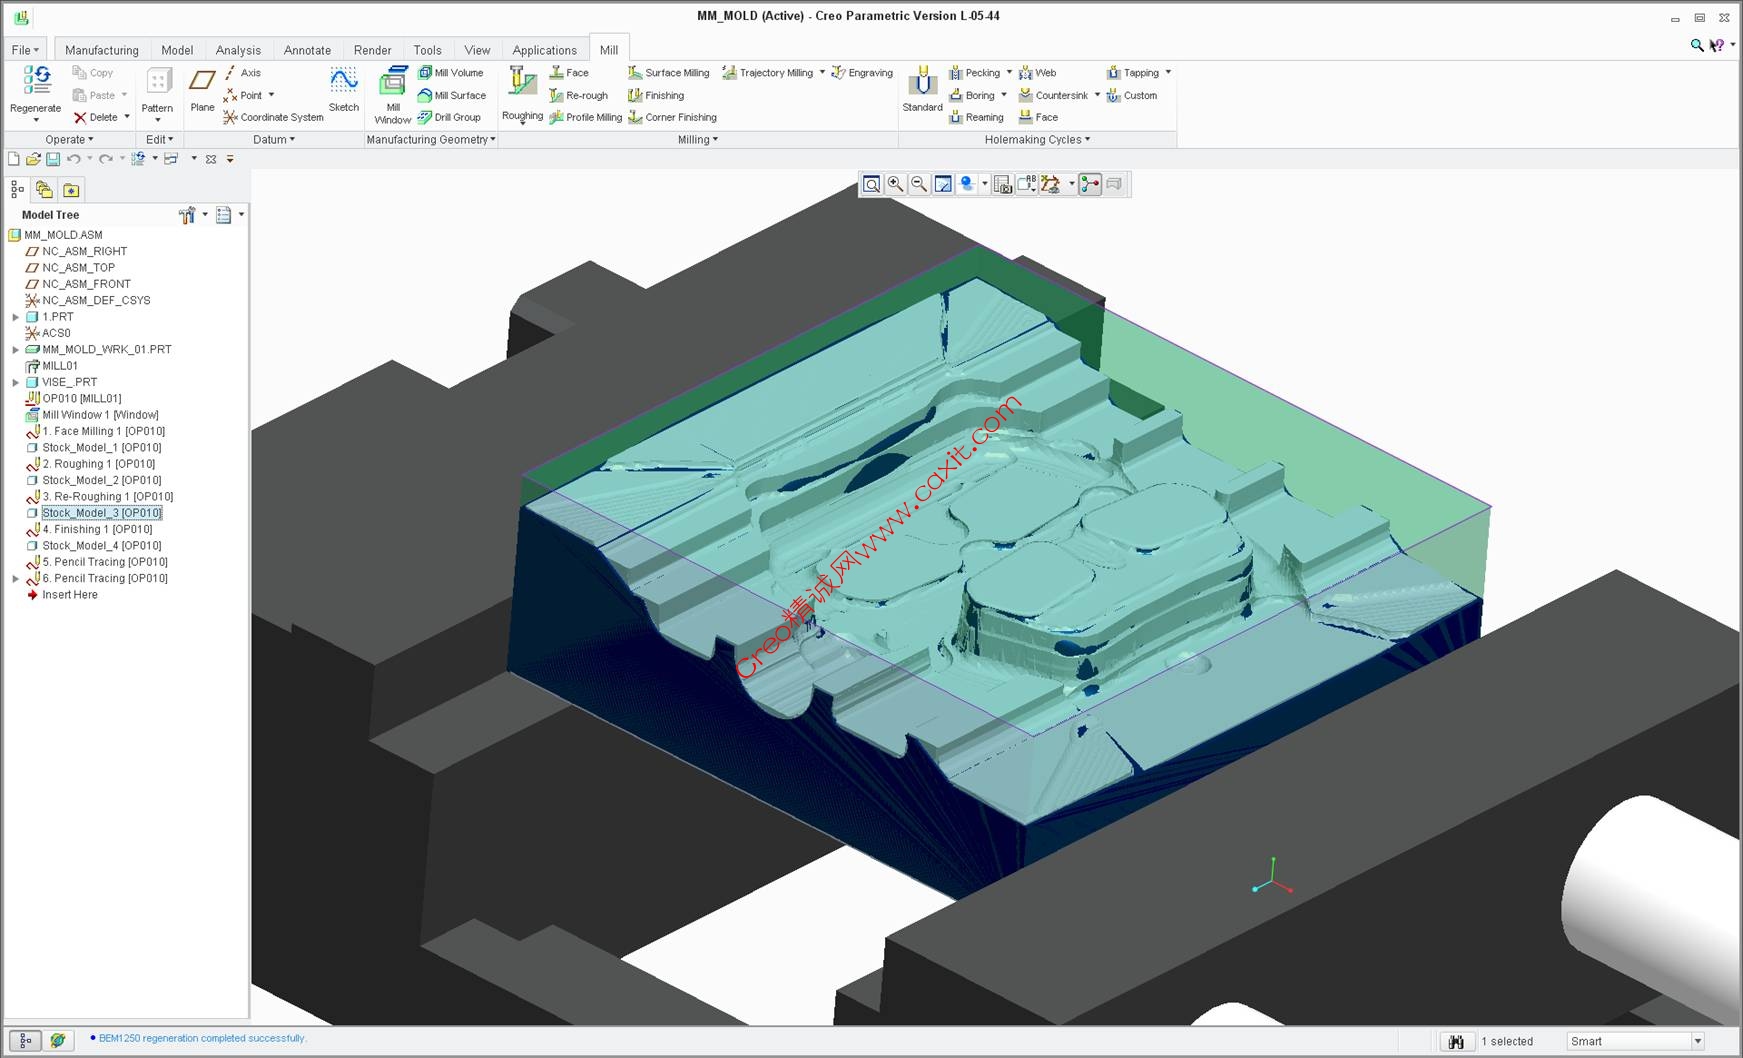
Task: Click Save in quick access toolbar
Action: (x=53, y=159)
